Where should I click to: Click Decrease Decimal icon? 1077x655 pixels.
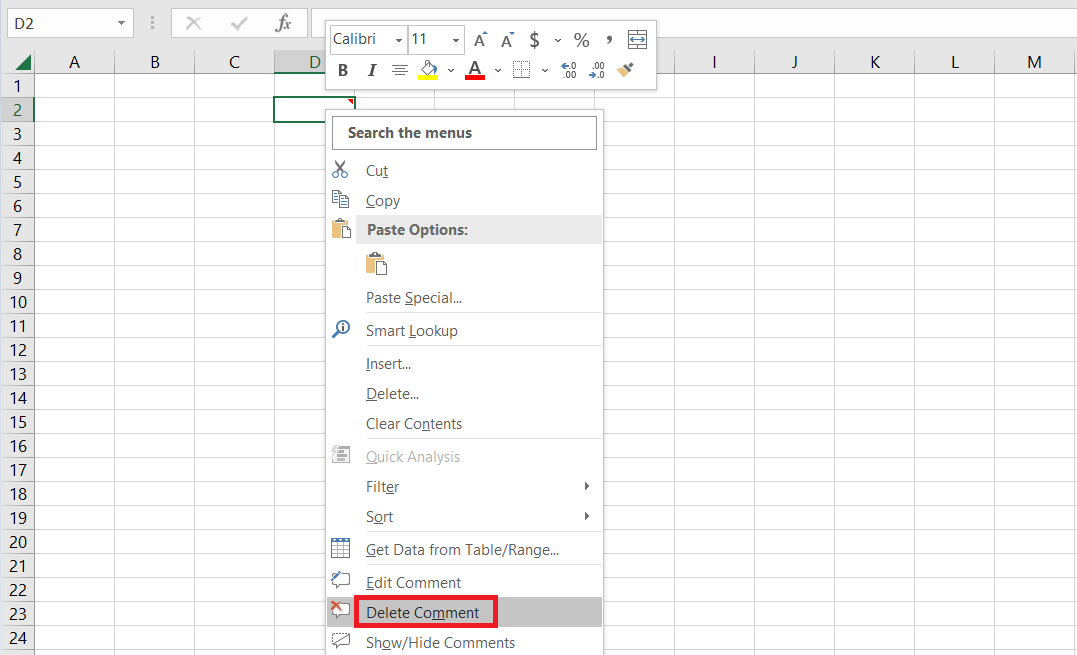tap(597, 70)
